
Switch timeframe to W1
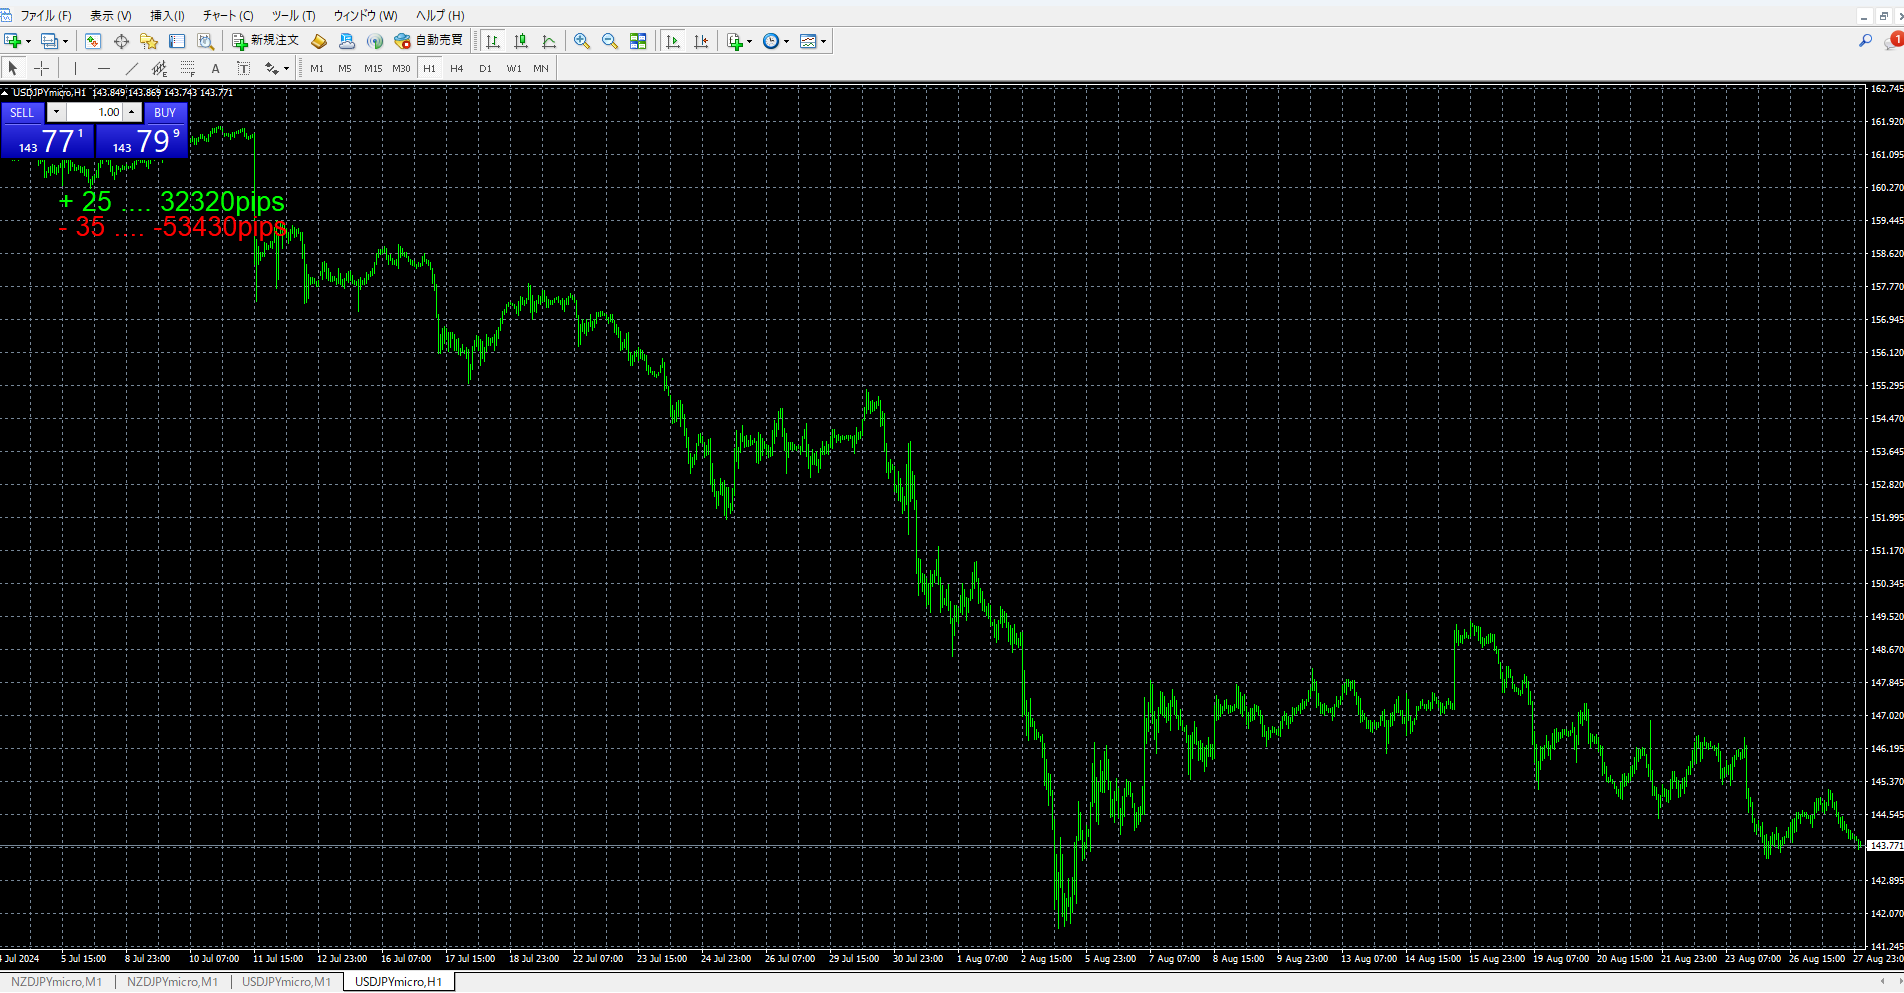514,68
